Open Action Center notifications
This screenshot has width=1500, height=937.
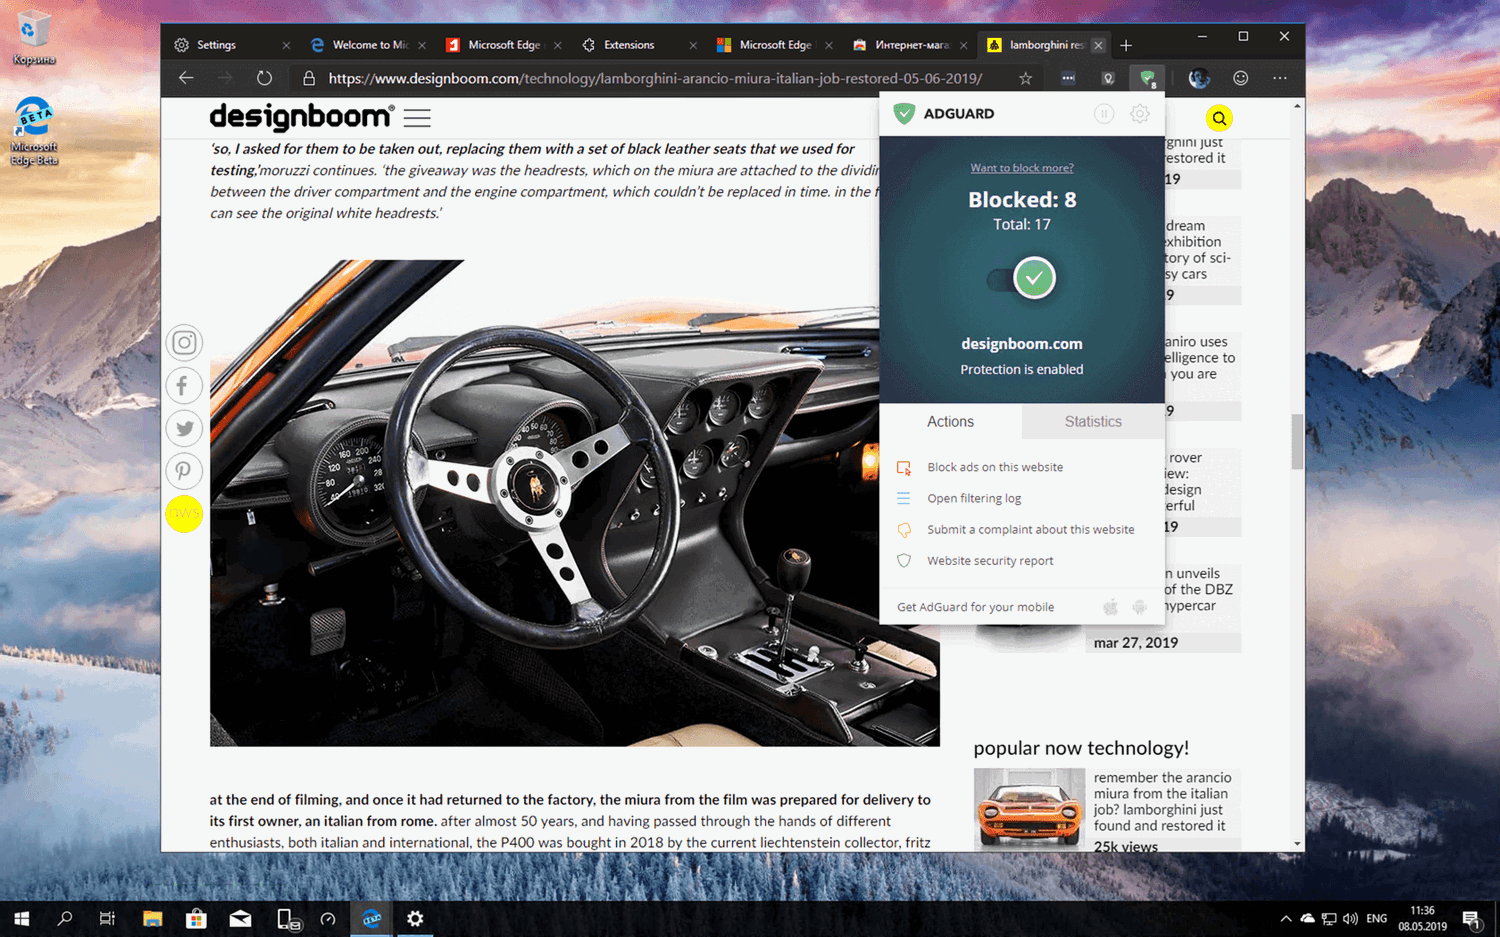[1472, 918]
